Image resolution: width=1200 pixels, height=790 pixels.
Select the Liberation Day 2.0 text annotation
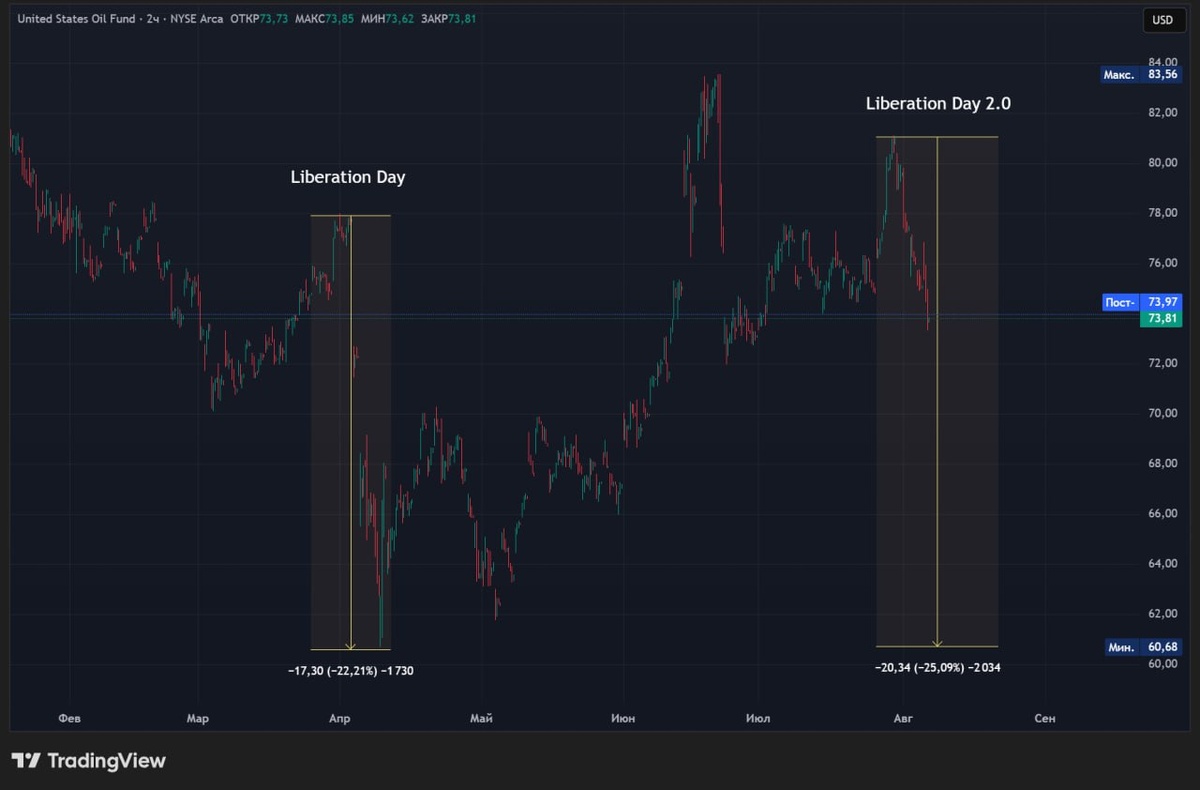point(938,103)
